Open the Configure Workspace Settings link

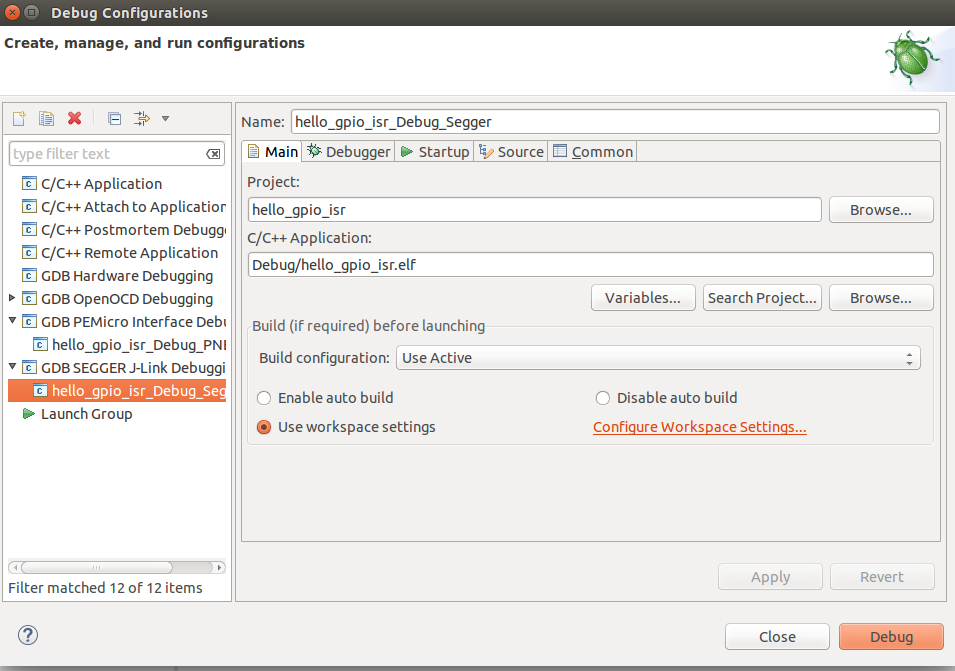click(699, 427)
